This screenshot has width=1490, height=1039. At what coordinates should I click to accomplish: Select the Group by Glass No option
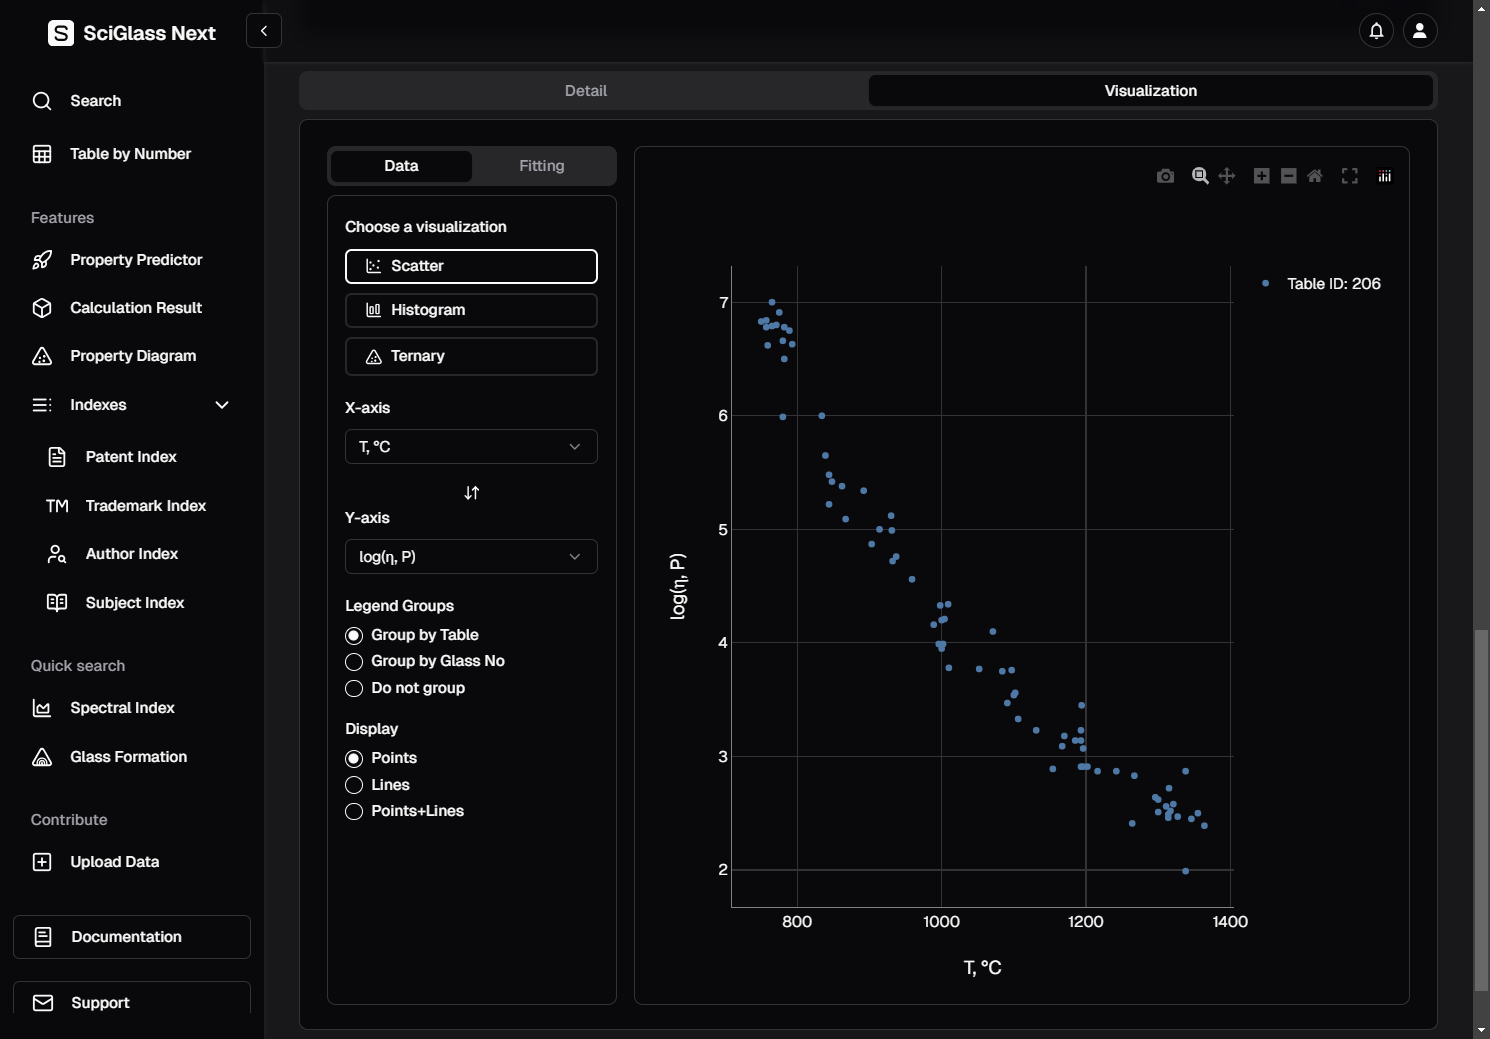(x=354, y=662)
